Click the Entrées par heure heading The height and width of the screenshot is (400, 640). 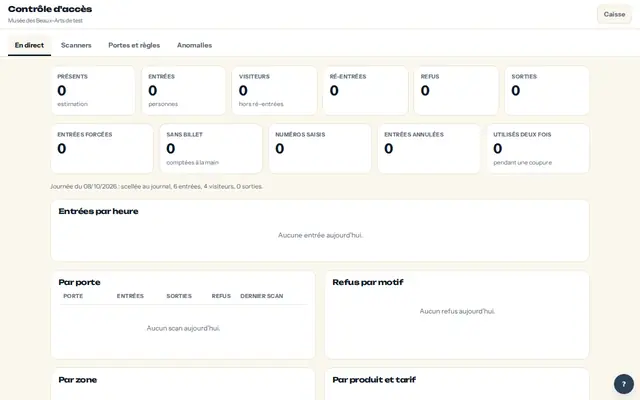pos(98,211)
